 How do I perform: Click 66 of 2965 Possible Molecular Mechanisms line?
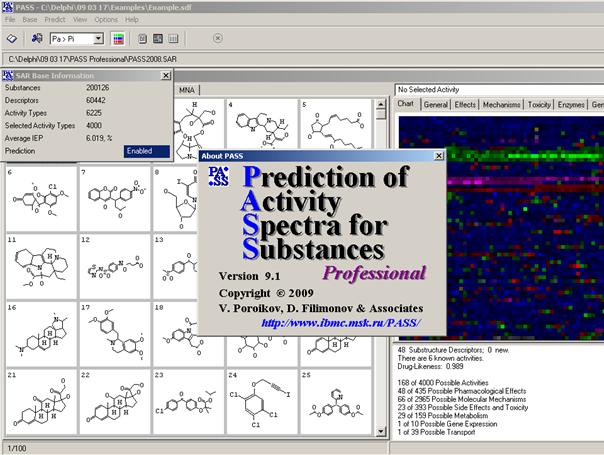tap(462, 399)
